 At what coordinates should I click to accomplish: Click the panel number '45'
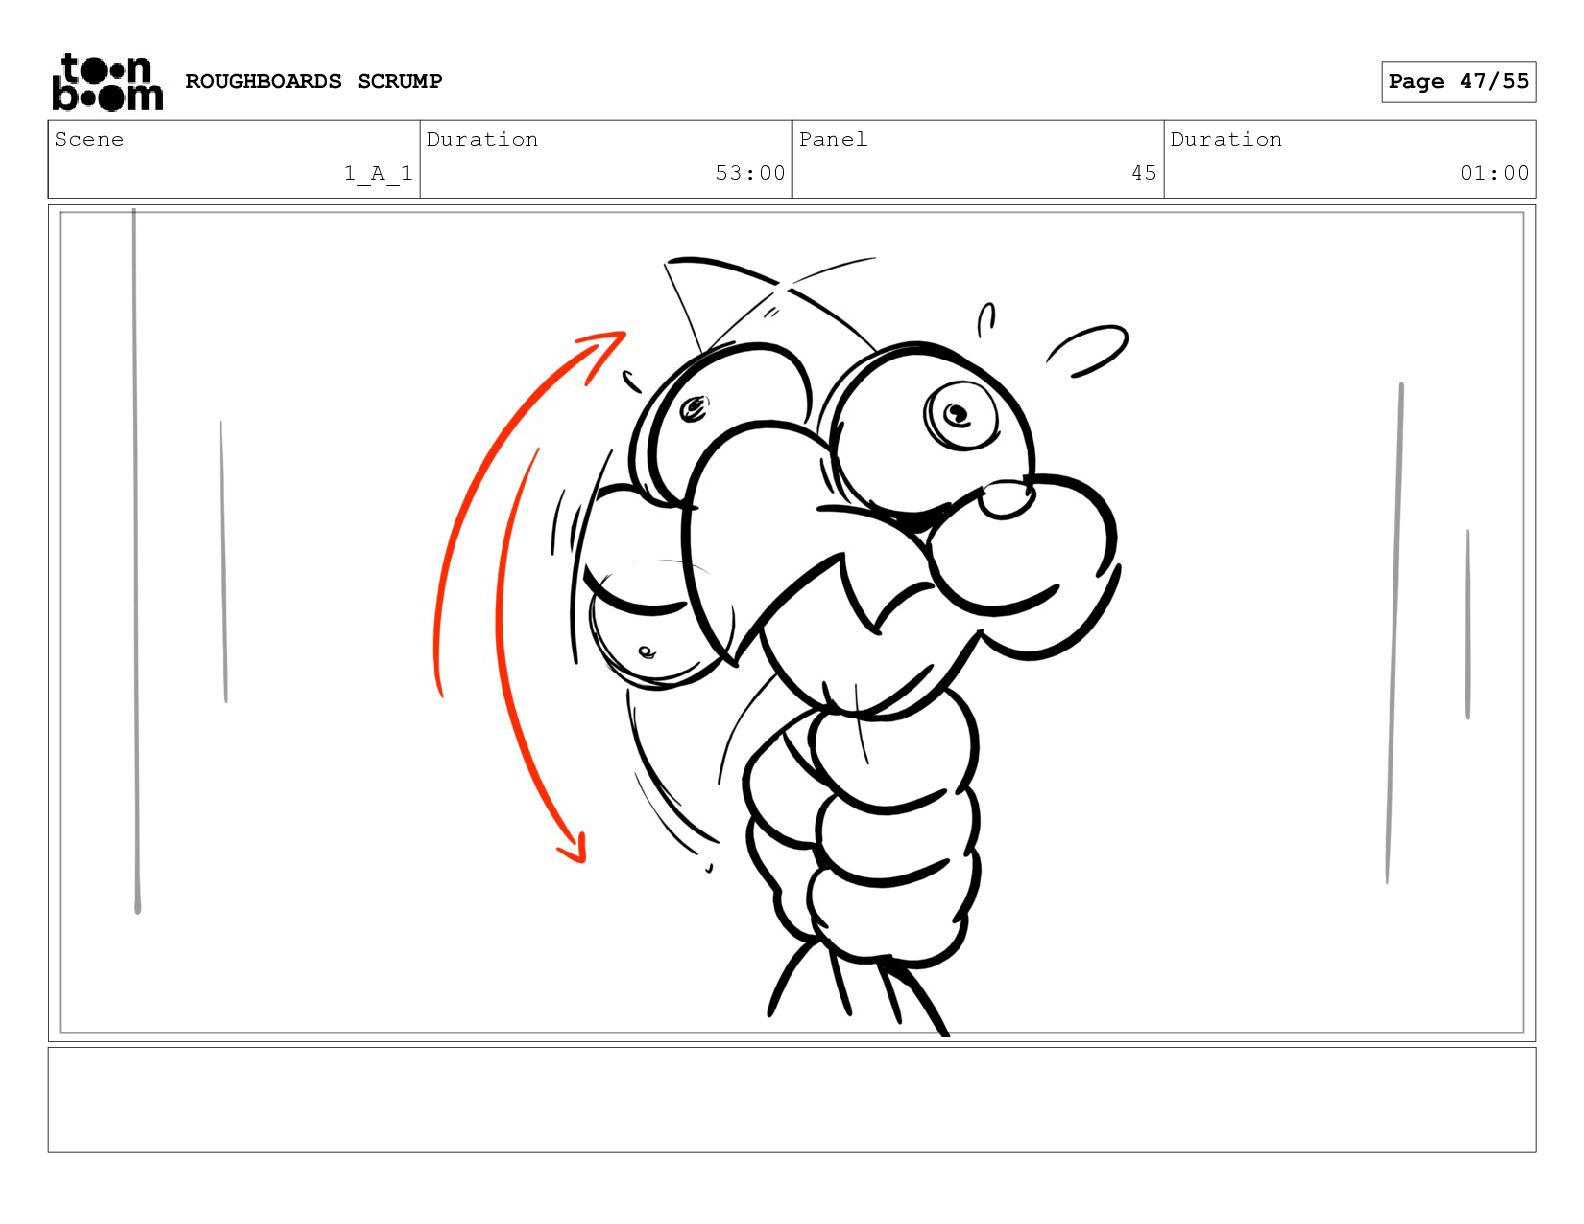pos(1144,173)
